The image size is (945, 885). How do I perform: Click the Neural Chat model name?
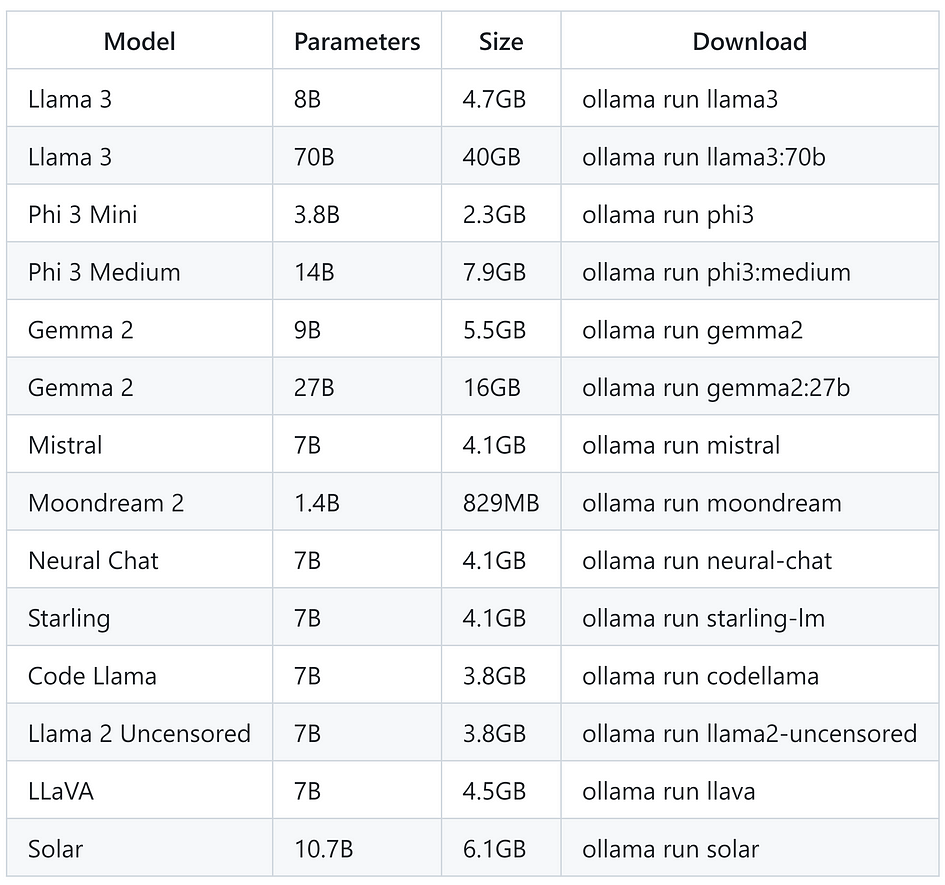93,561
